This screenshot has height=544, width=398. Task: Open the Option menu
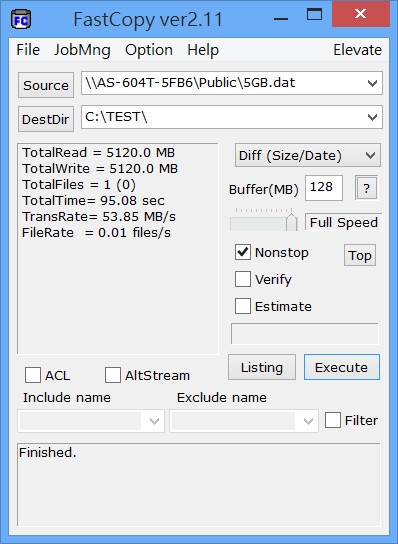point(149,50)
